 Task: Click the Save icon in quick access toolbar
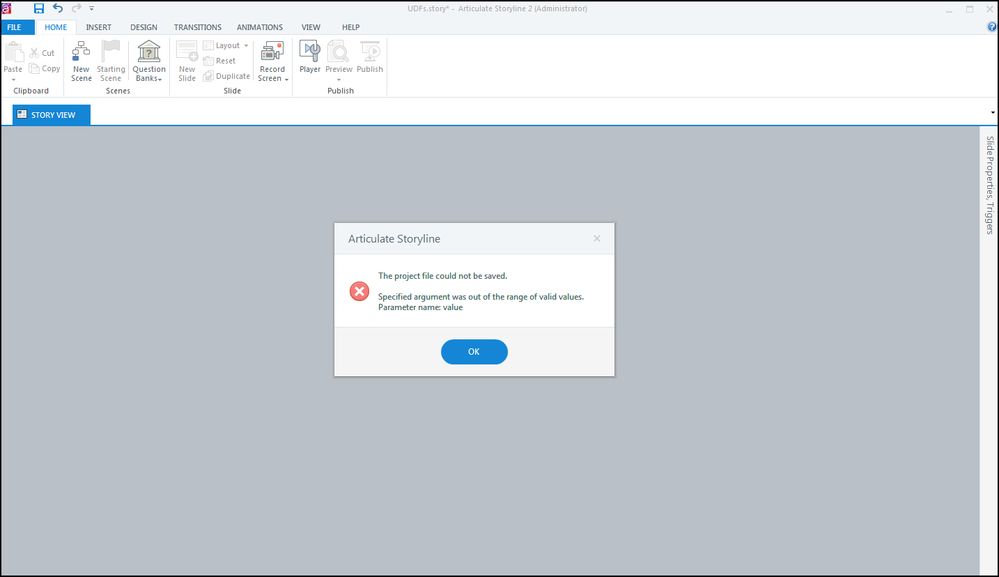tap(39, 8)
